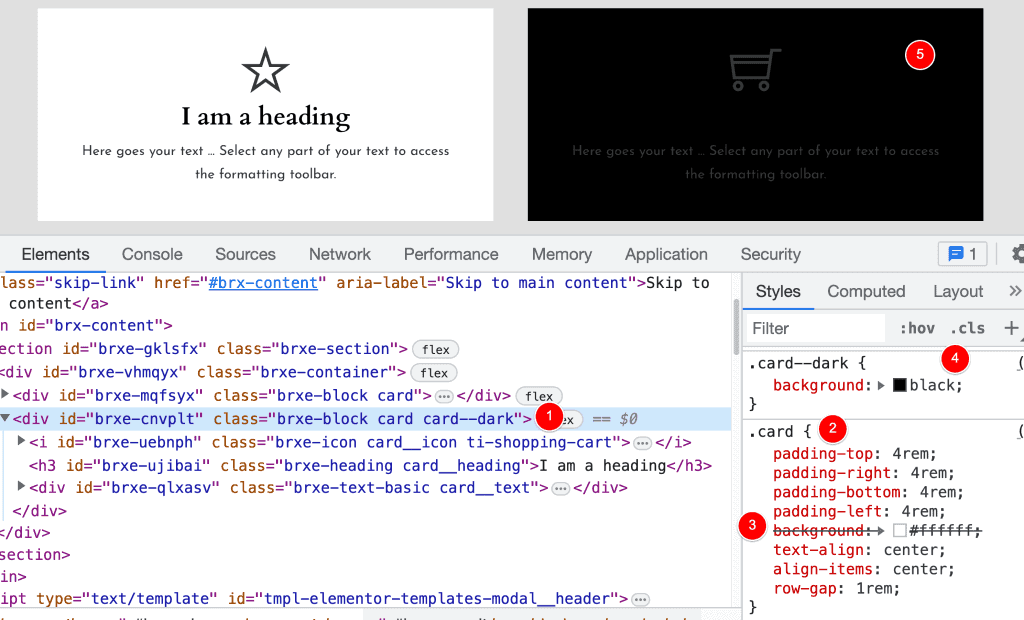
Task: Open the Network panel
Action: [339, 254]
